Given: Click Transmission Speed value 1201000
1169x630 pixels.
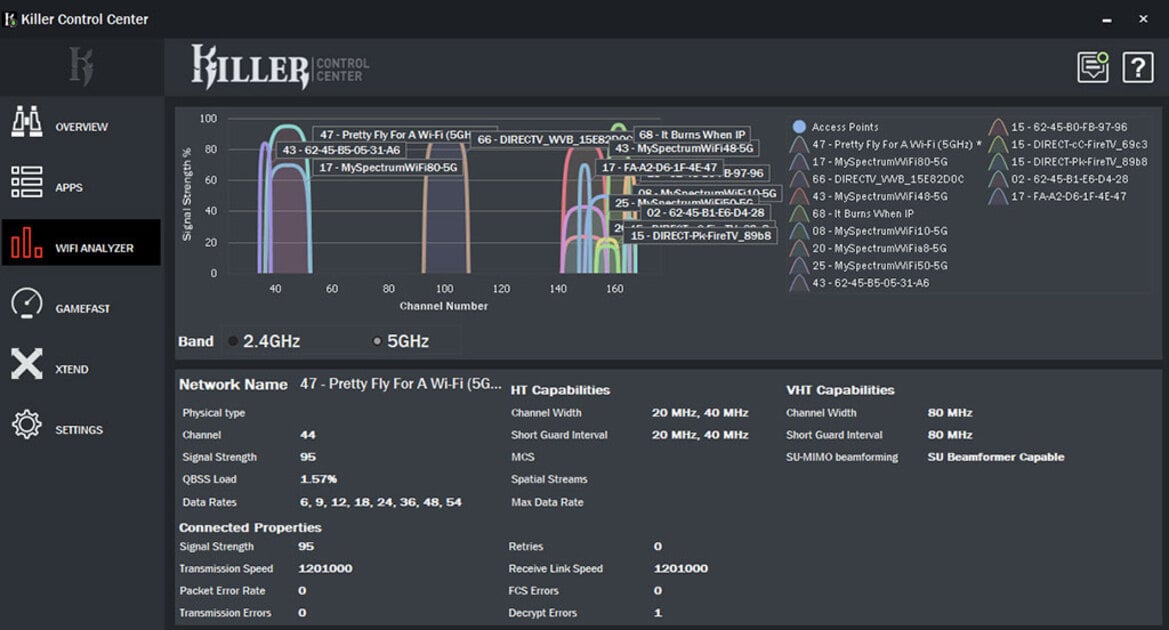Looking at the screenshot, I should coord(325,569).
